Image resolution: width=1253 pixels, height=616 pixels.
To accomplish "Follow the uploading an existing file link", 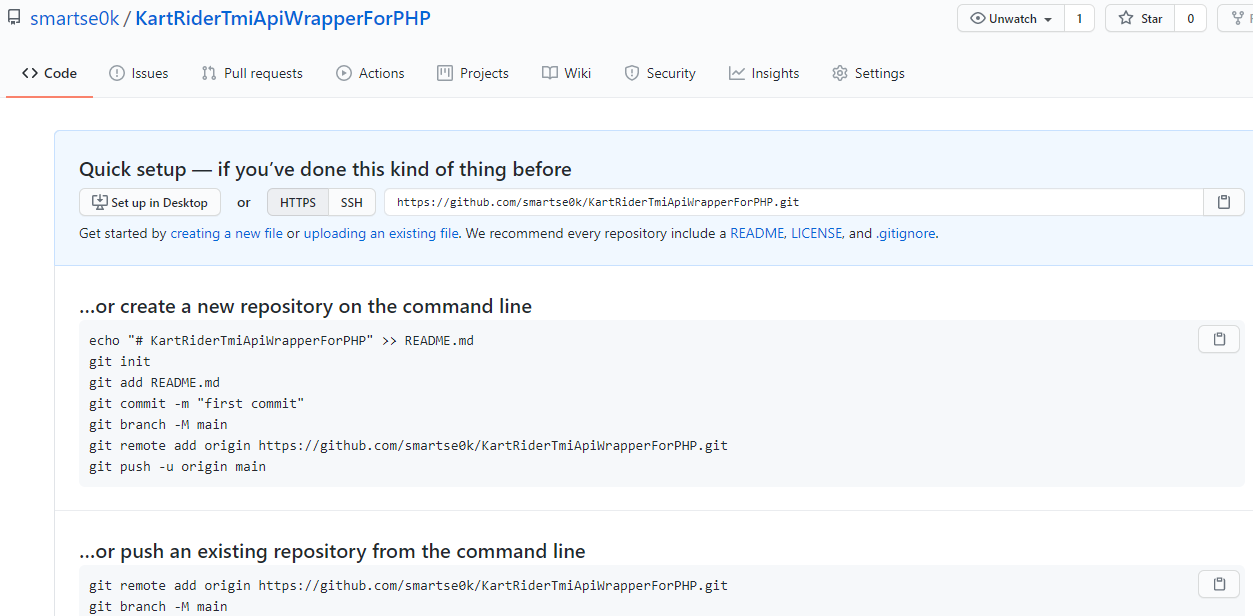I will pos(381,233).
